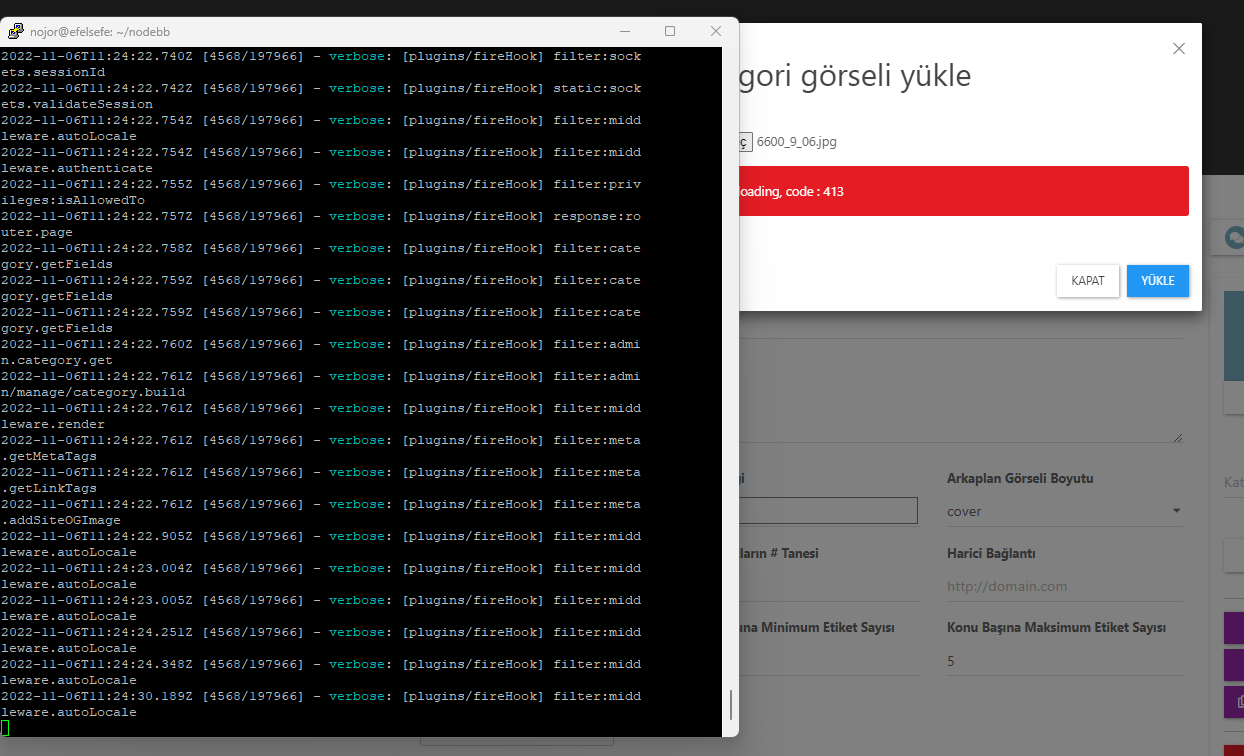
Task: Click the textarea resize handle
Action: pyautogui.click(x=1178, y=437)
